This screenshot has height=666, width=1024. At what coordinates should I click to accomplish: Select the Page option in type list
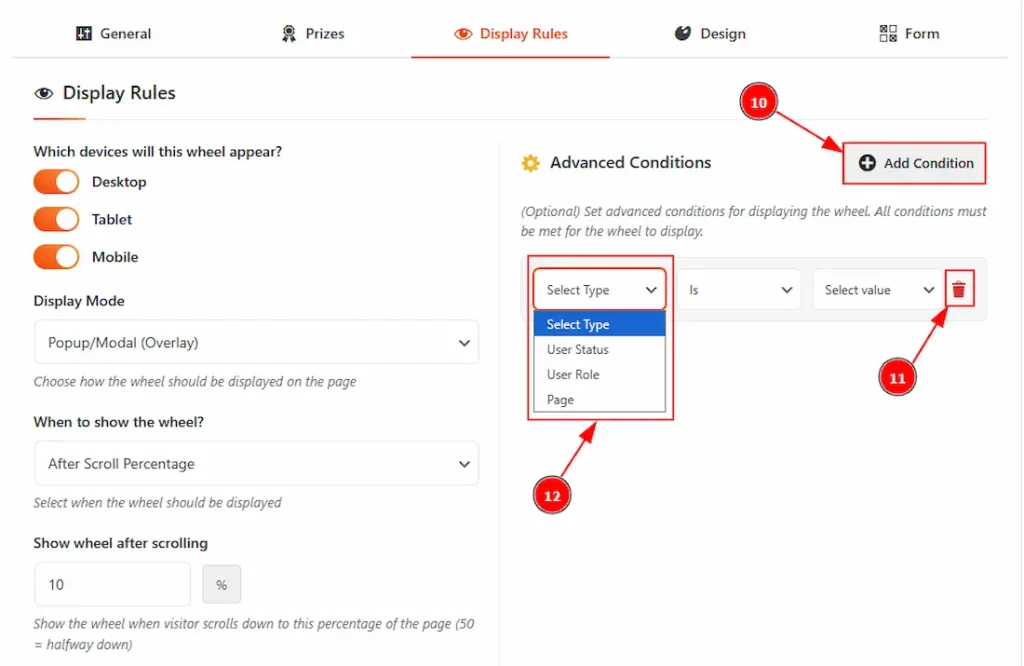pyautogui.click(x=561, y=400)
